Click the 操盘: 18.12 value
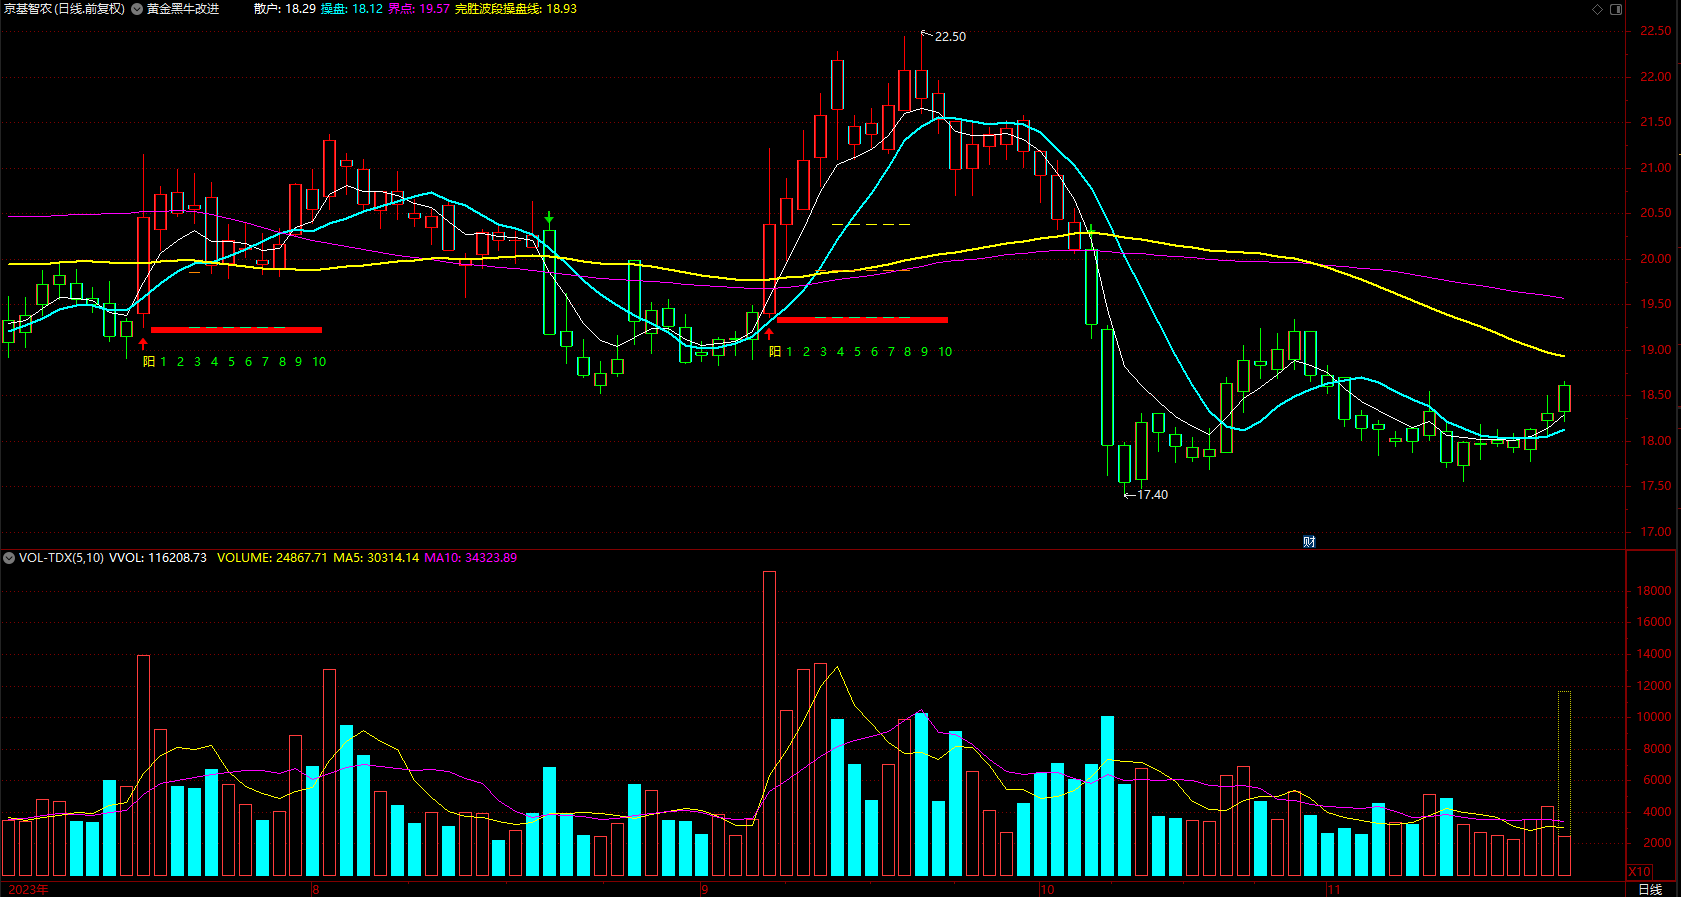Viewport: 1681px width, 897px height. (352, 9)
